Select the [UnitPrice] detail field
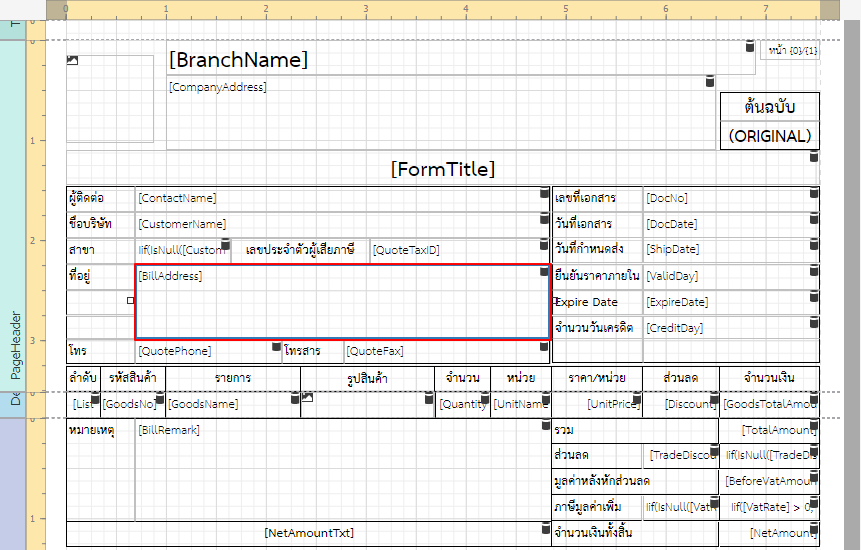The height and width of the screenshot is (550, 861). click(x=597, y=405)
